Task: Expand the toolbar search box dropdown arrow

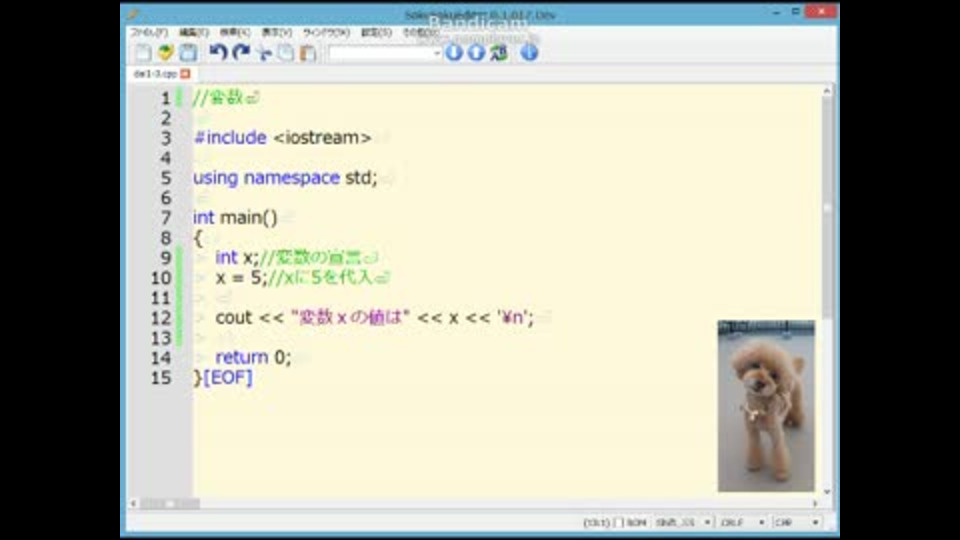Action: (437, 53)
